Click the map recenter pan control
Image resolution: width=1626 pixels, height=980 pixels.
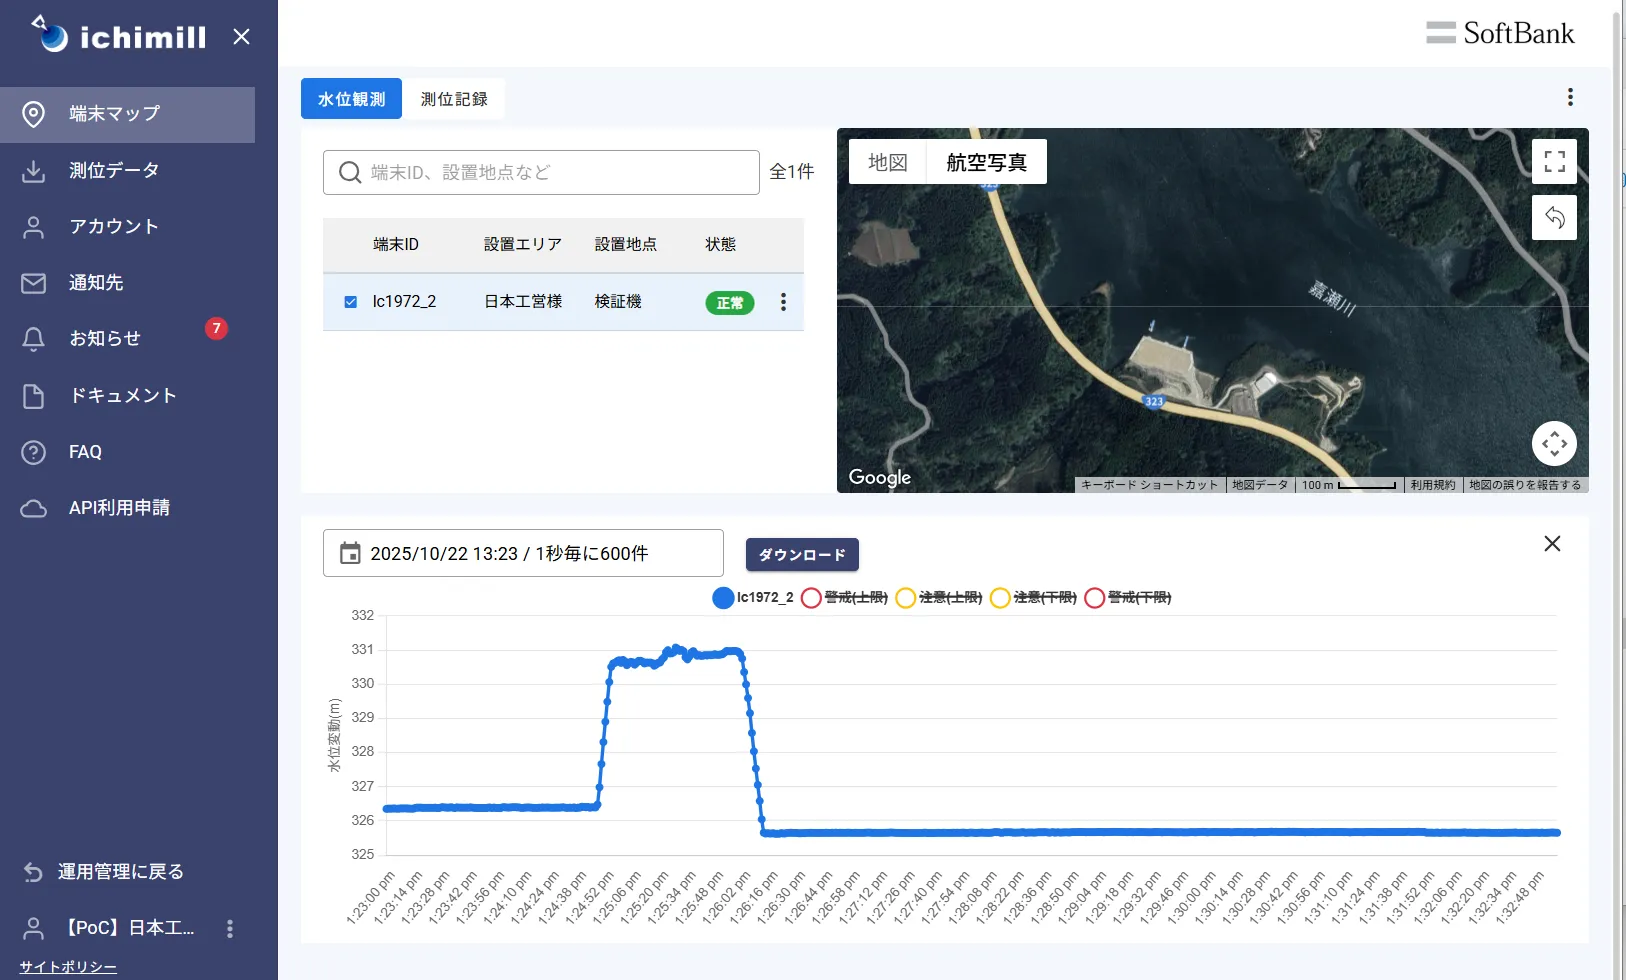(1554, 444)
